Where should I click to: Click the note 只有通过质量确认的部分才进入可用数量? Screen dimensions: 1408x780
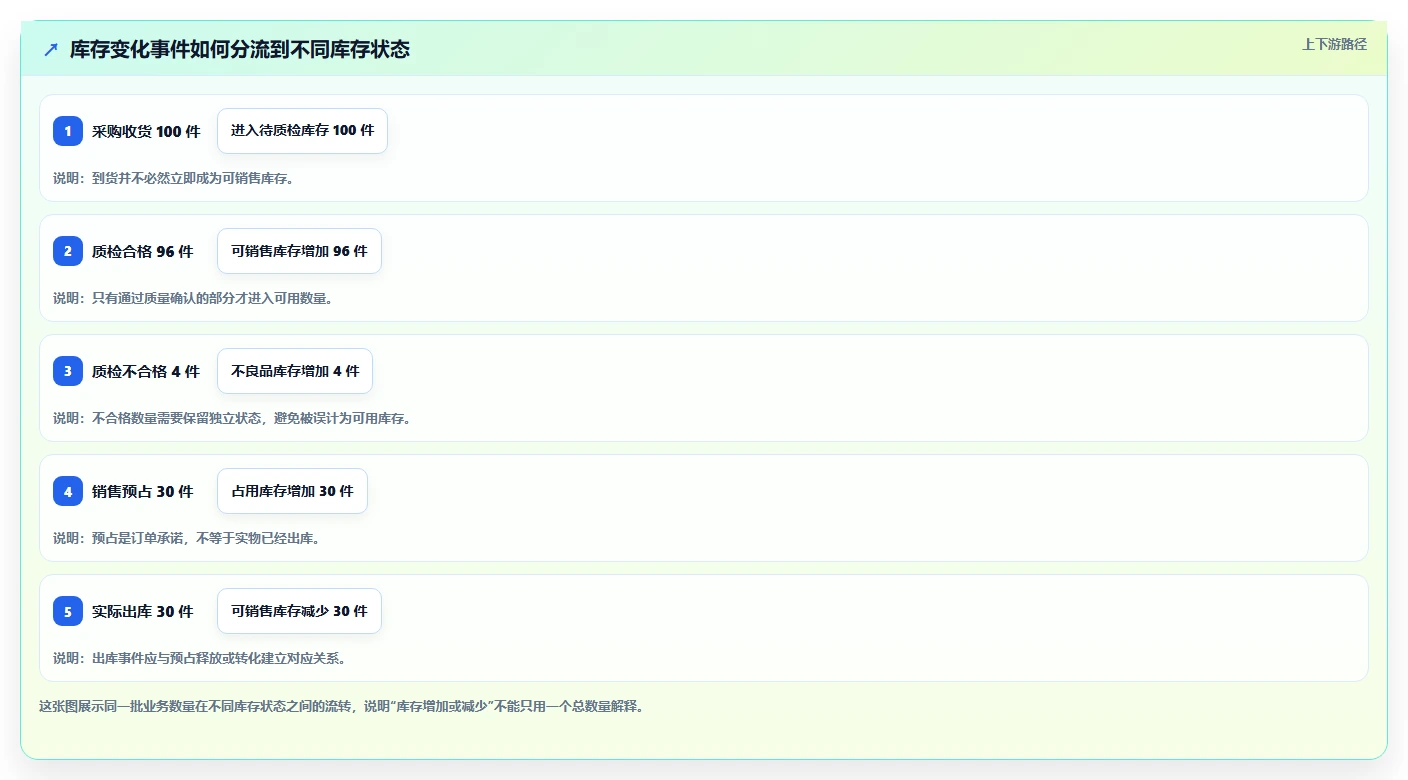(193, 298)
